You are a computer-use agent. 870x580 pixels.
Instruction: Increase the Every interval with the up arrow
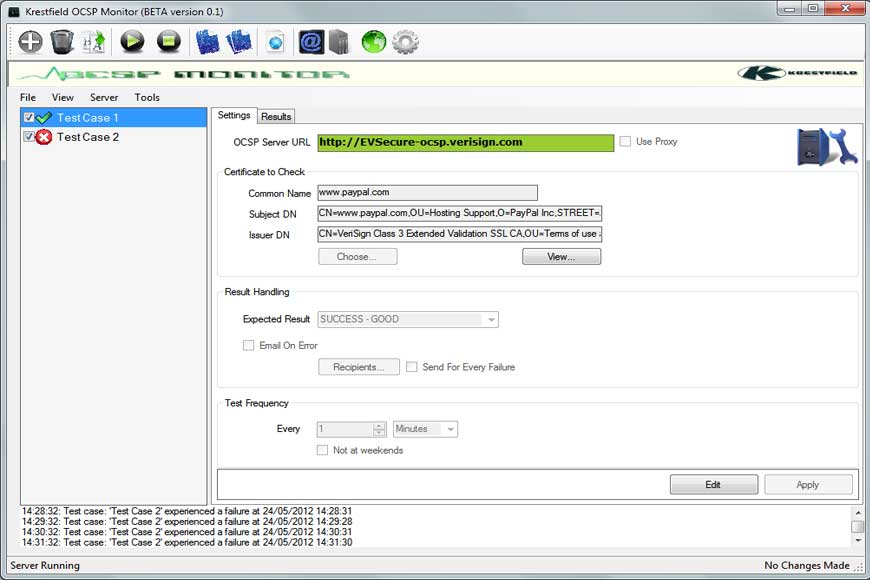tap(380, 426)
